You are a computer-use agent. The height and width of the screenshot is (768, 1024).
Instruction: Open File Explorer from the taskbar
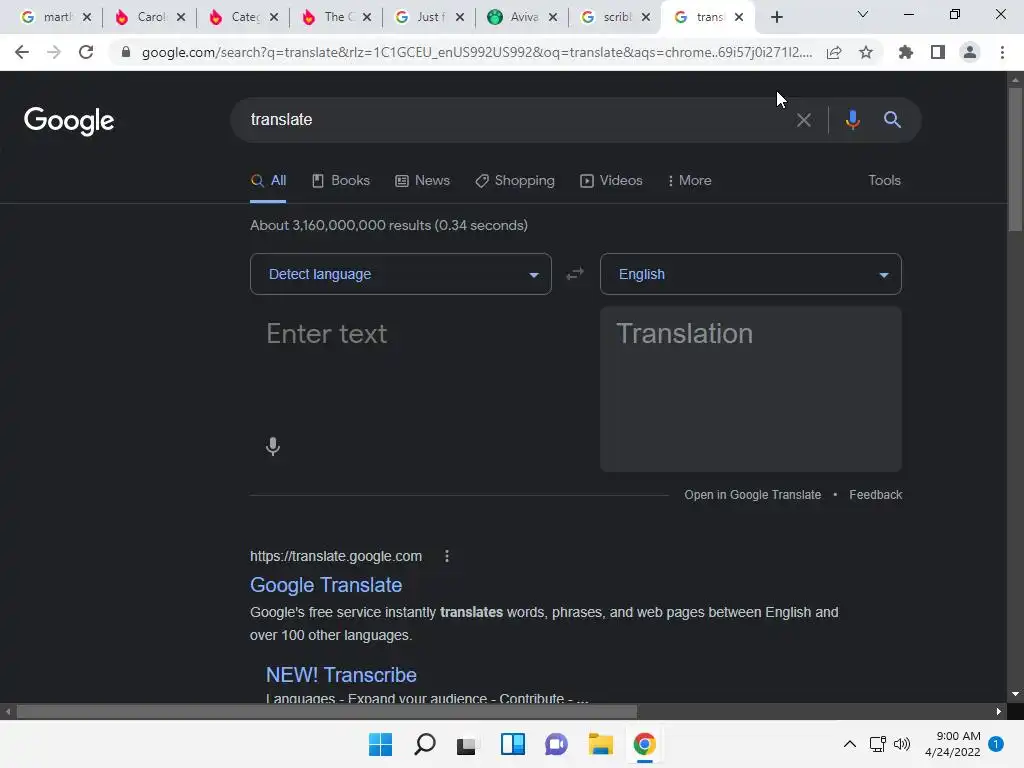click(x=601, y=744)
